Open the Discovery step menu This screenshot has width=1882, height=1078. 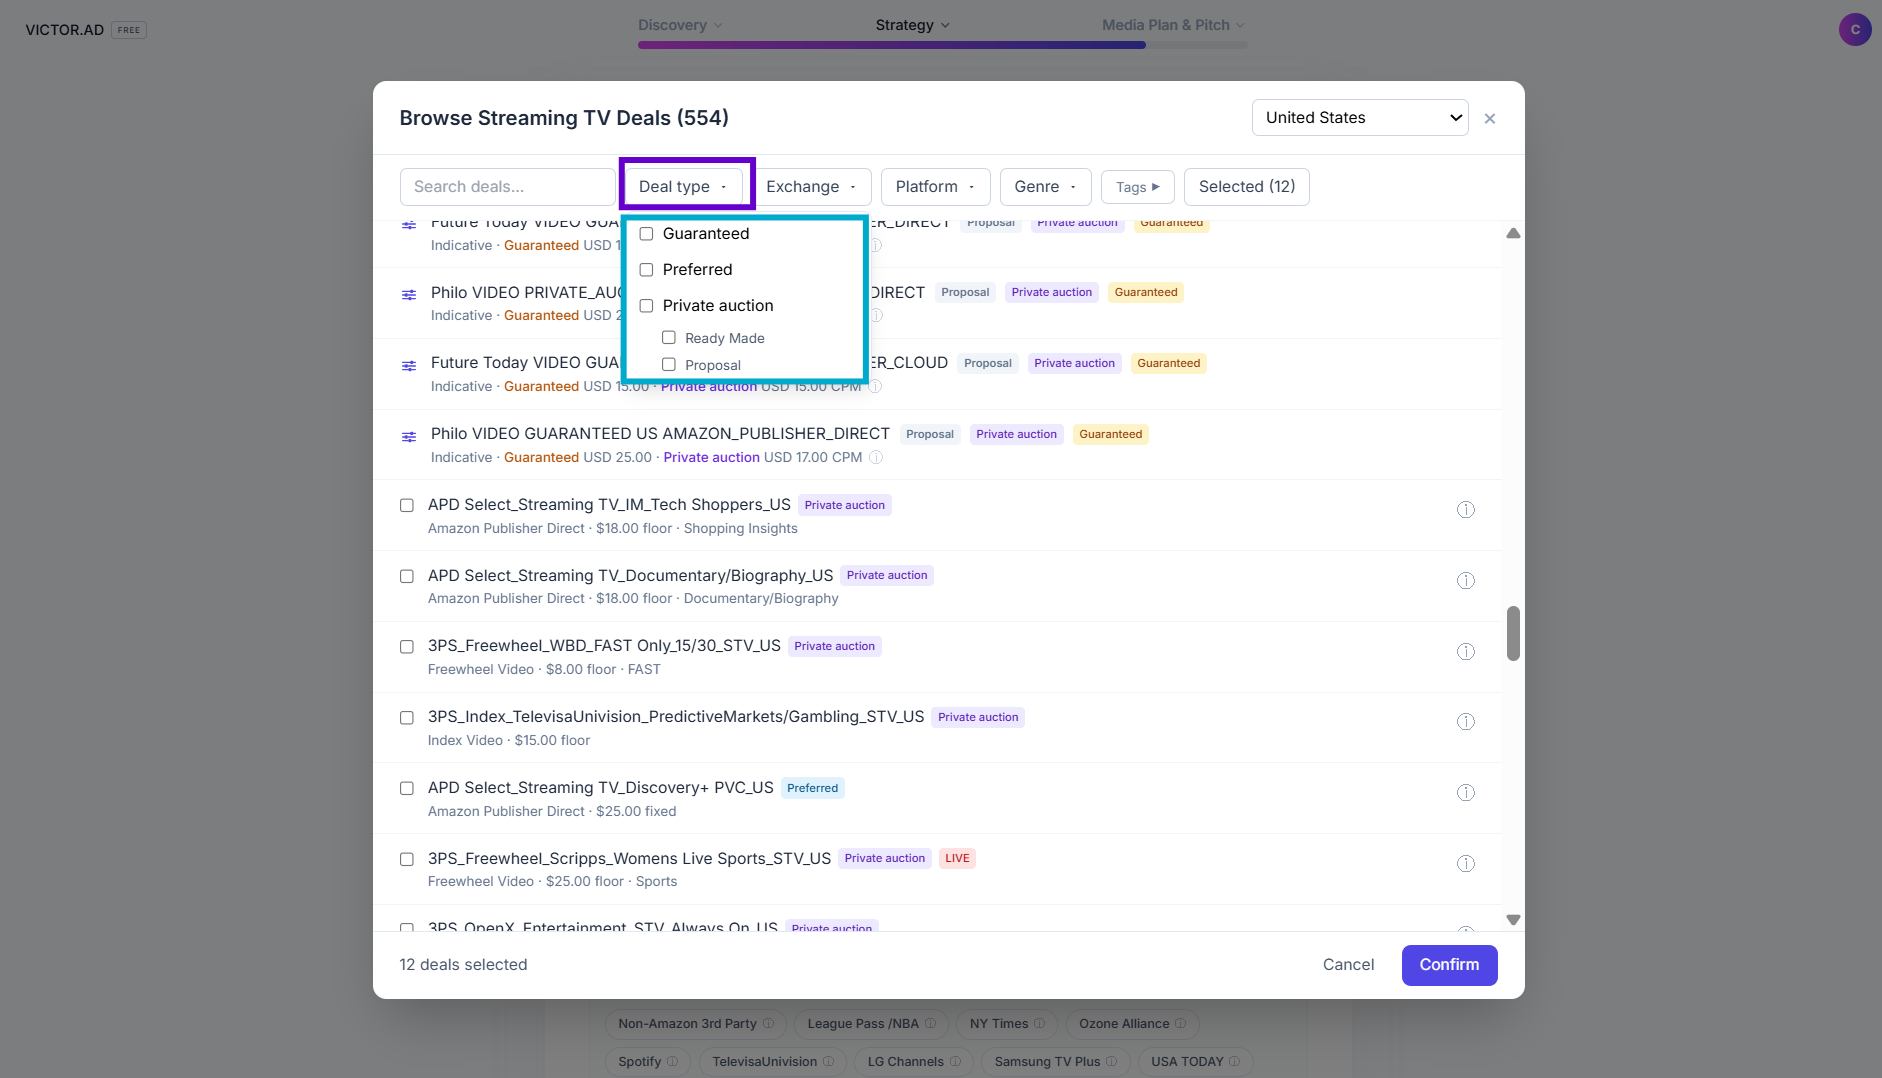(x=680, y=25)
